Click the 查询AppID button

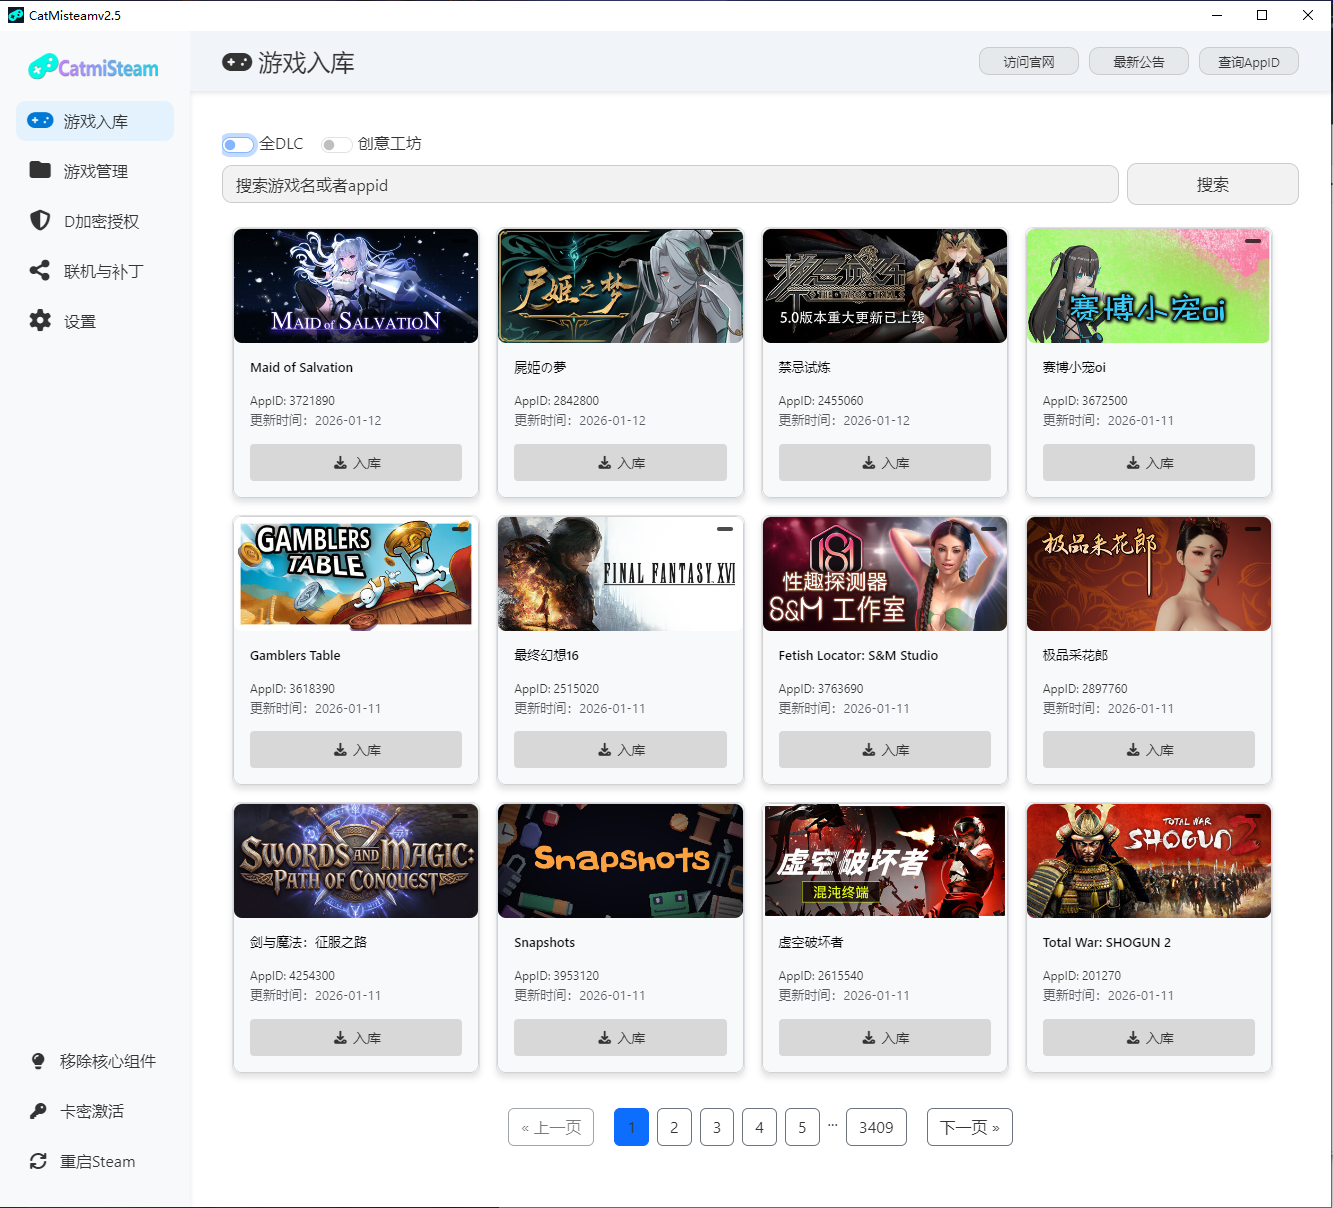1249,62
